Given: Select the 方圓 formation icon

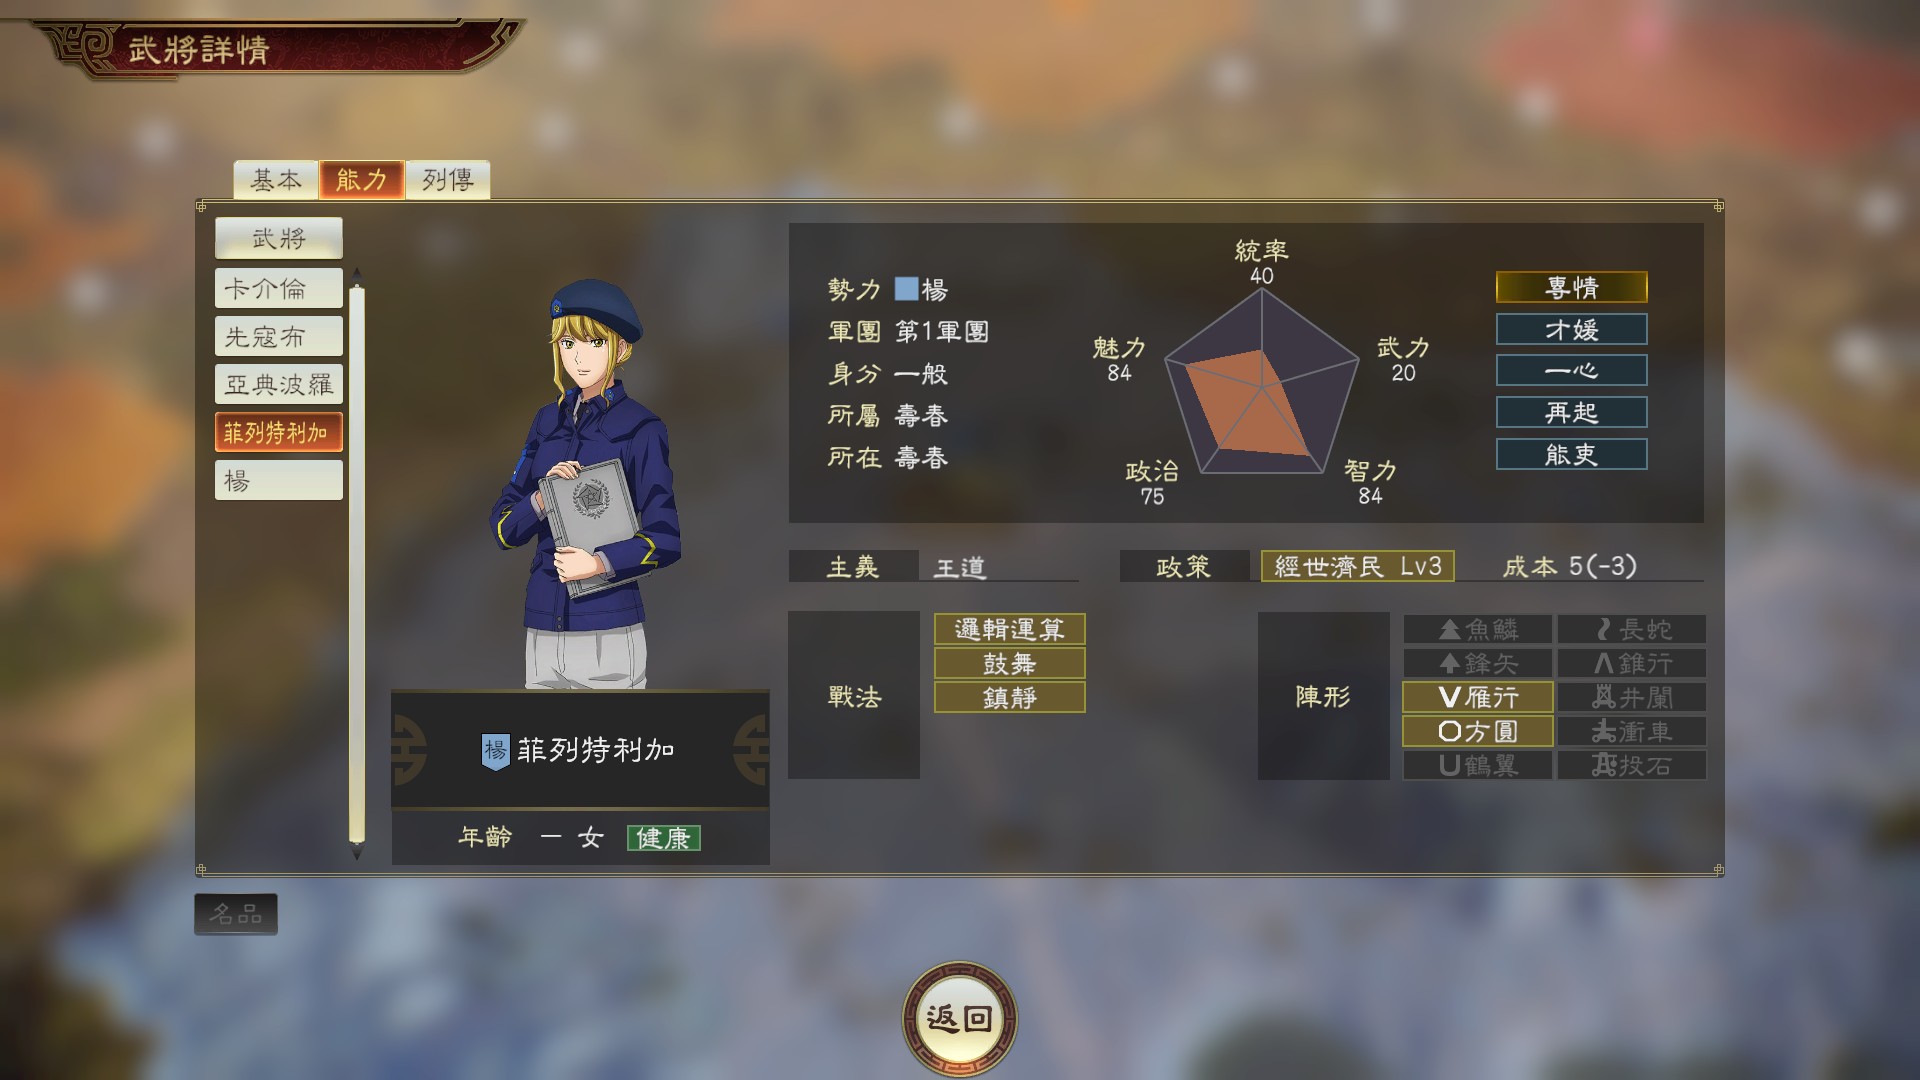Looking at the screenshot, I should coord(1450,731).
